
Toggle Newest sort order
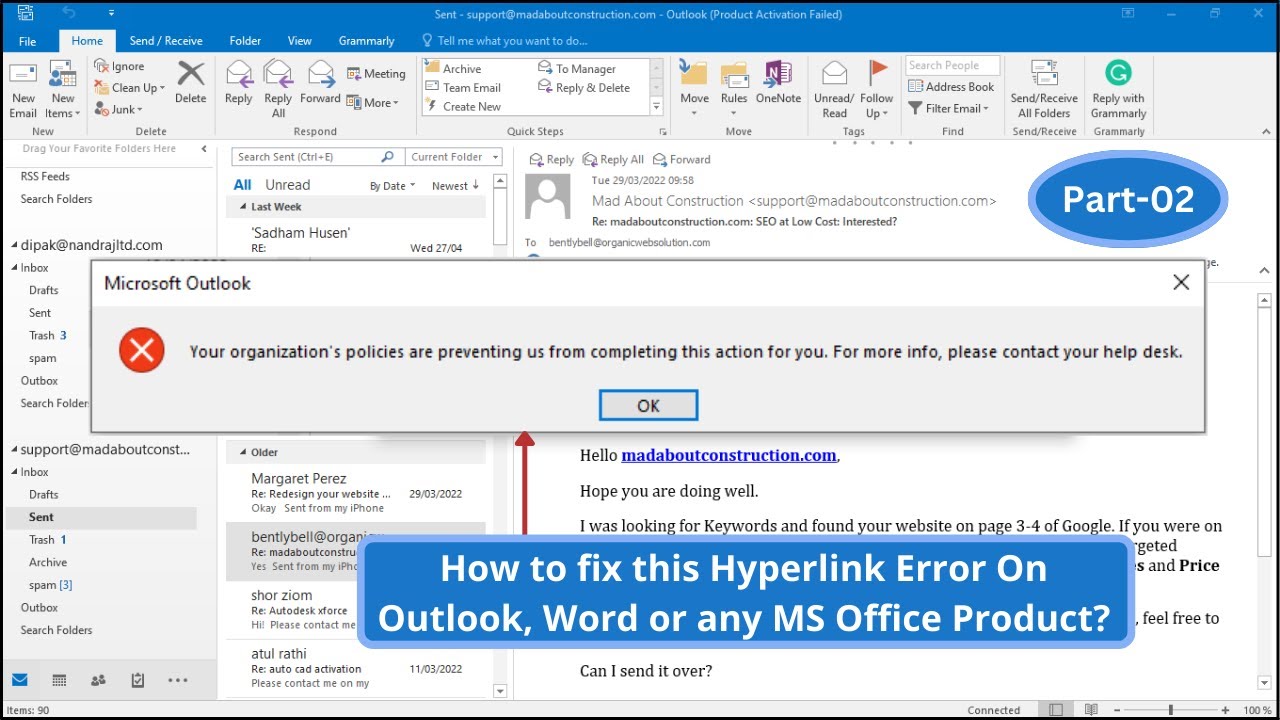(455, 186)
